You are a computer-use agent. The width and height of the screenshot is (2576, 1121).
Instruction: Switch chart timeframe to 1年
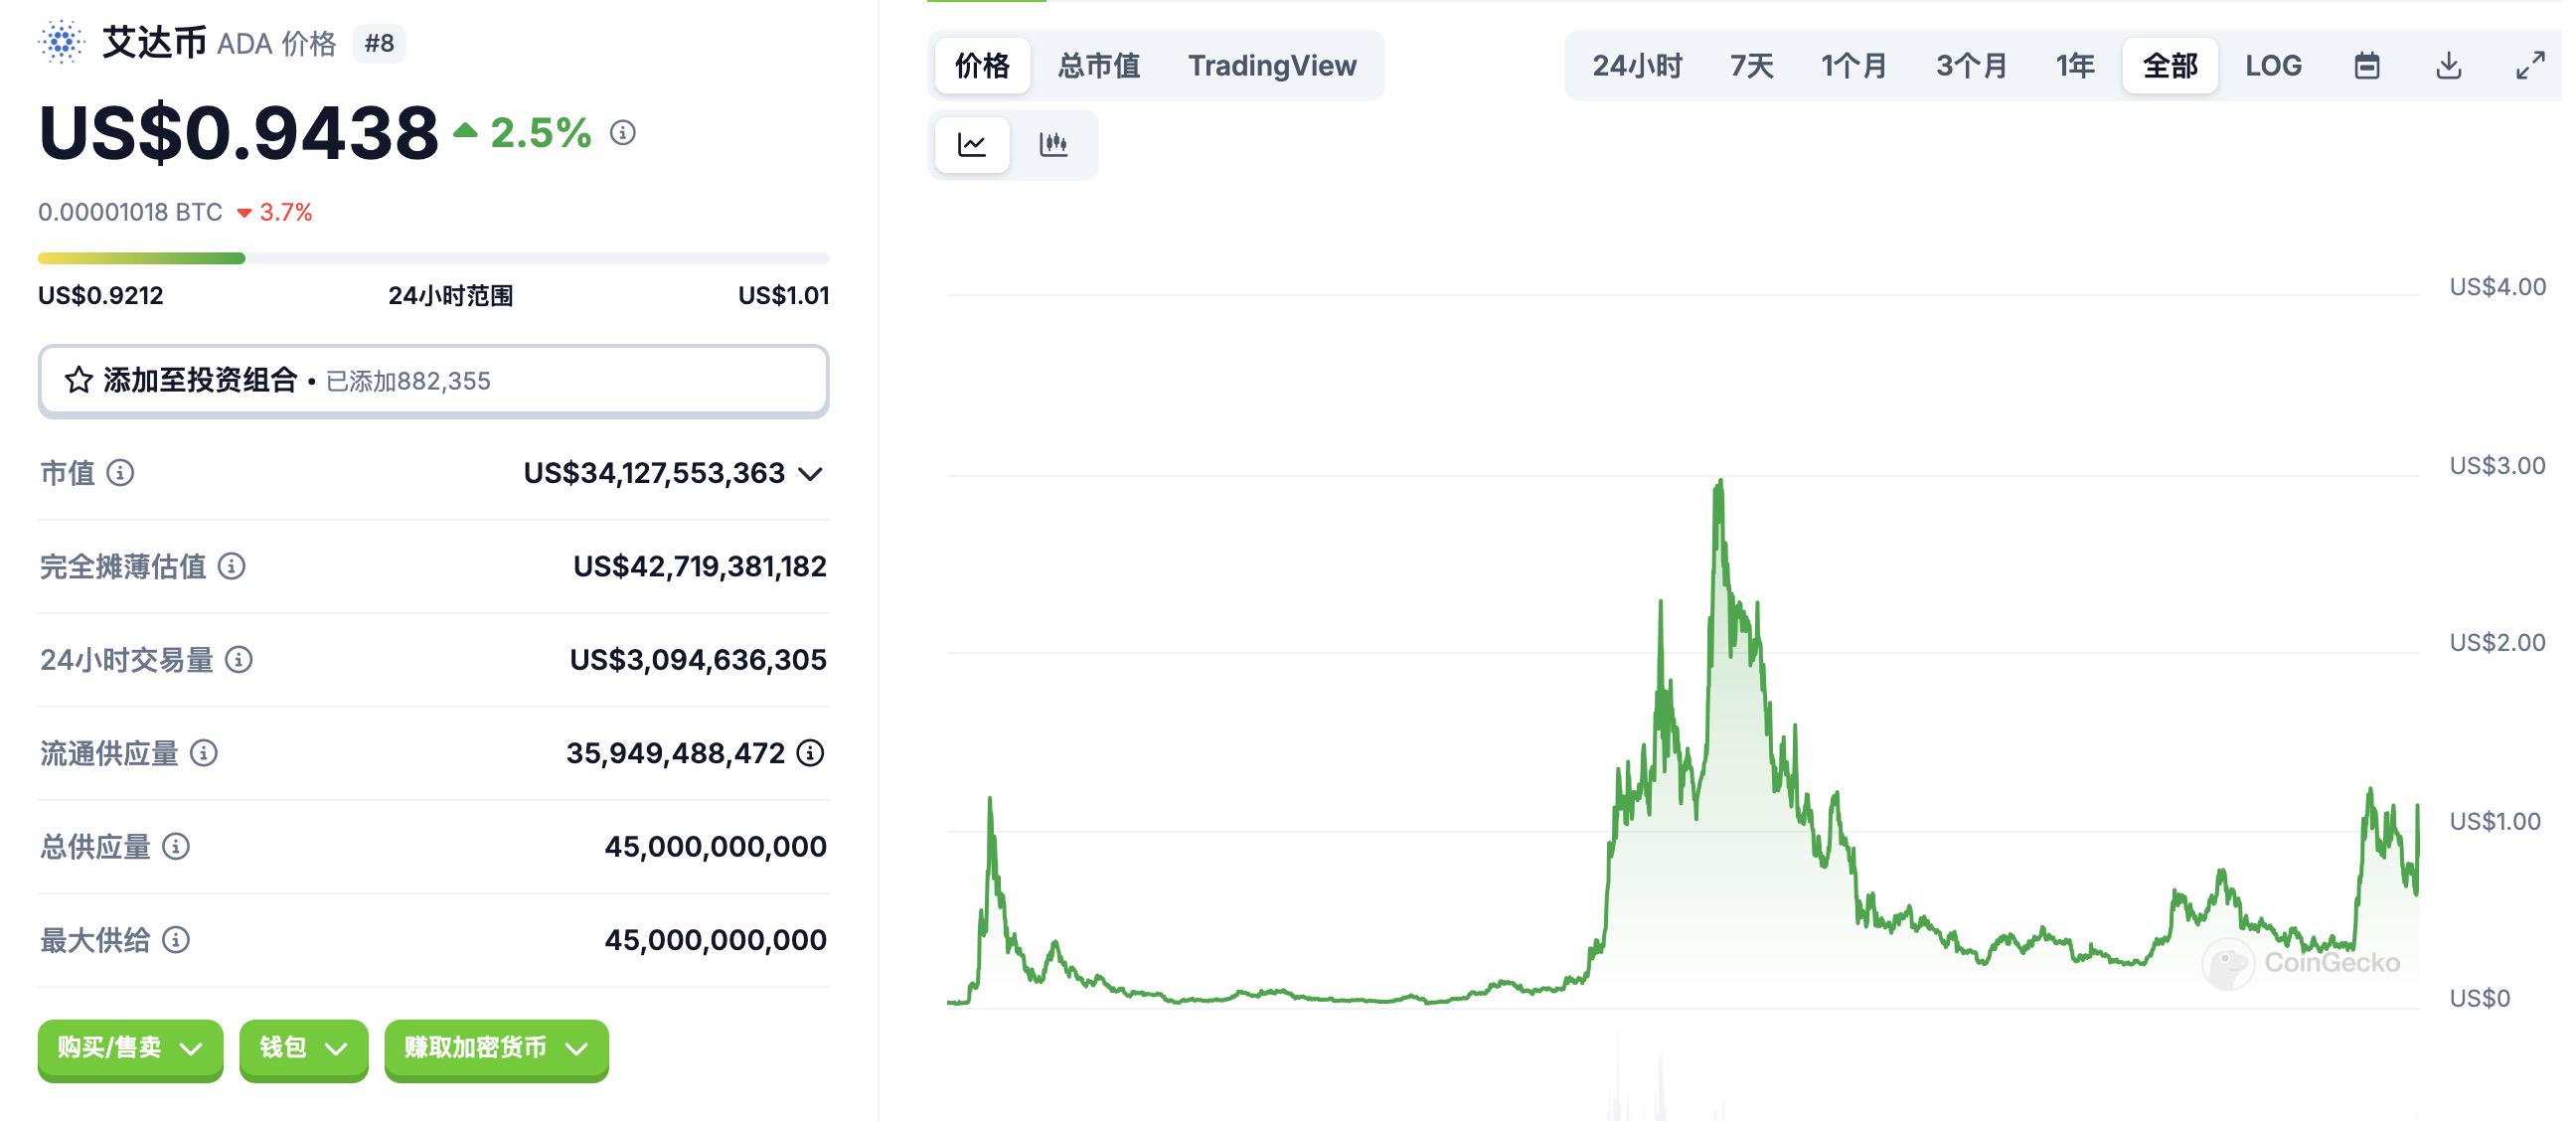coord(2074,65)
